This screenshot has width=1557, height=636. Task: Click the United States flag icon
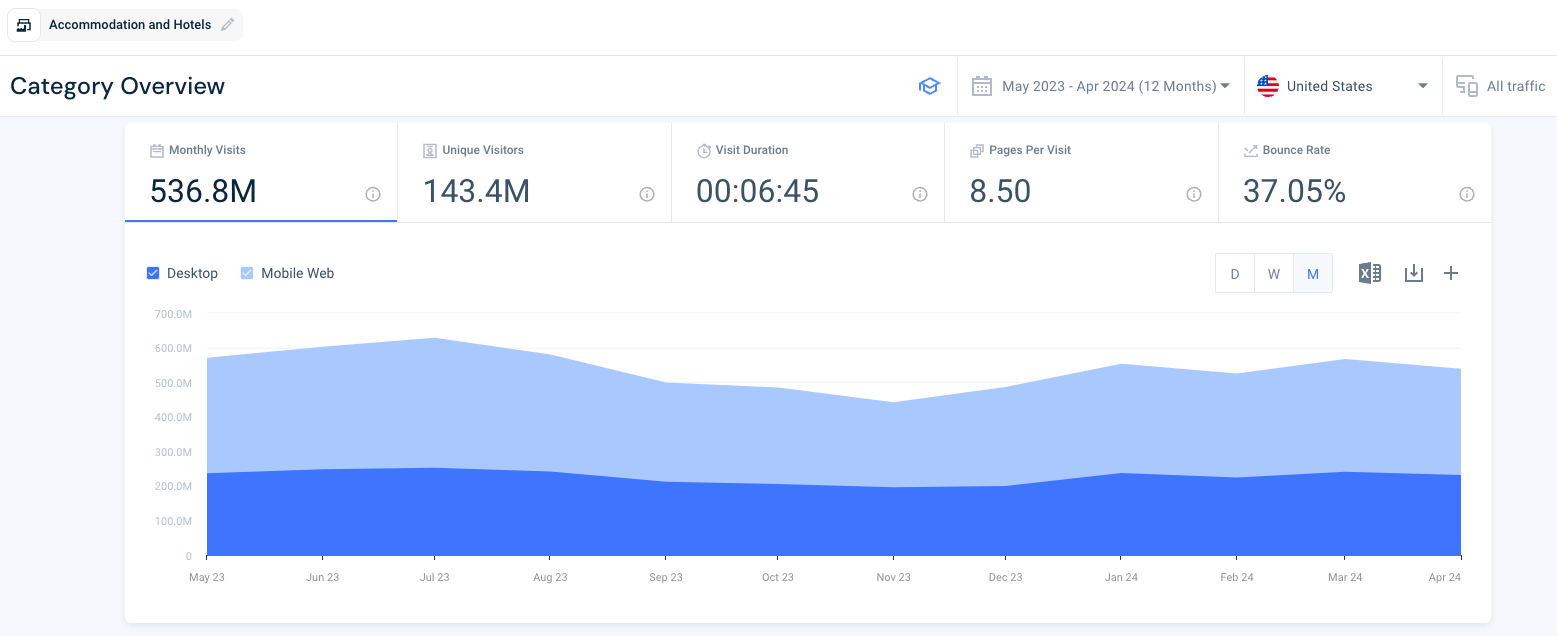(1266, 86)
